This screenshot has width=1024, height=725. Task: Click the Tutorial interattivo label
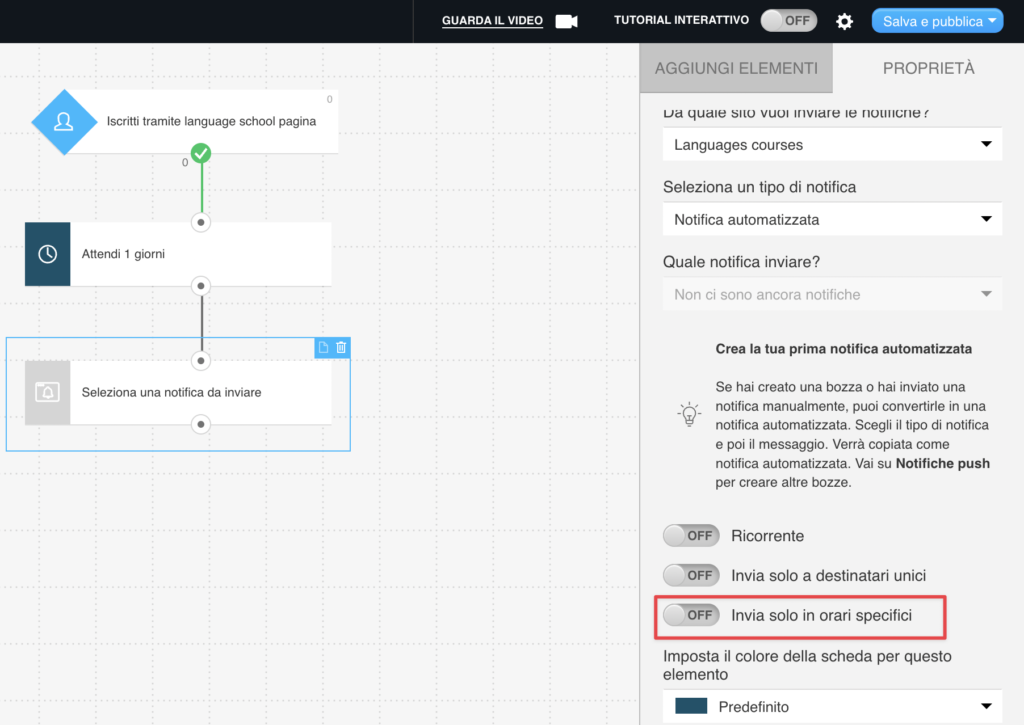coord(681,20)
